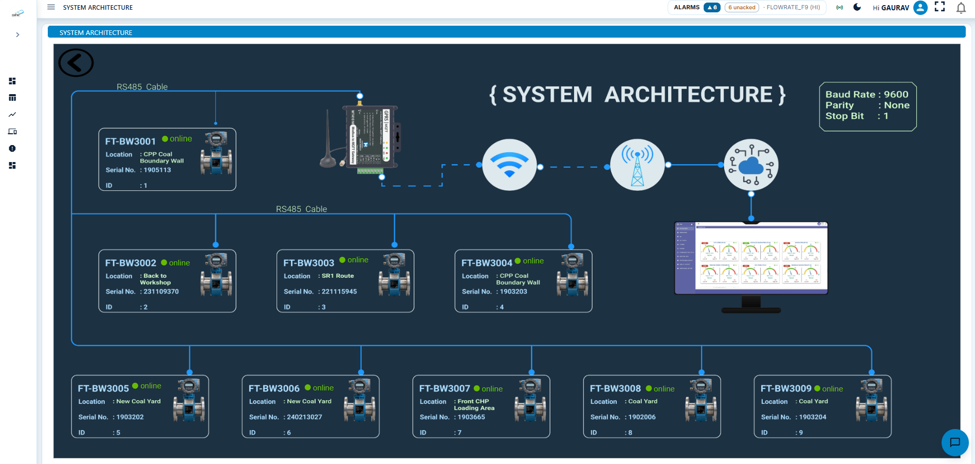Click the flowmeter image on FT-BW3001 card
Viewport: 975px width, 464px height.
(x=215, y=153)
